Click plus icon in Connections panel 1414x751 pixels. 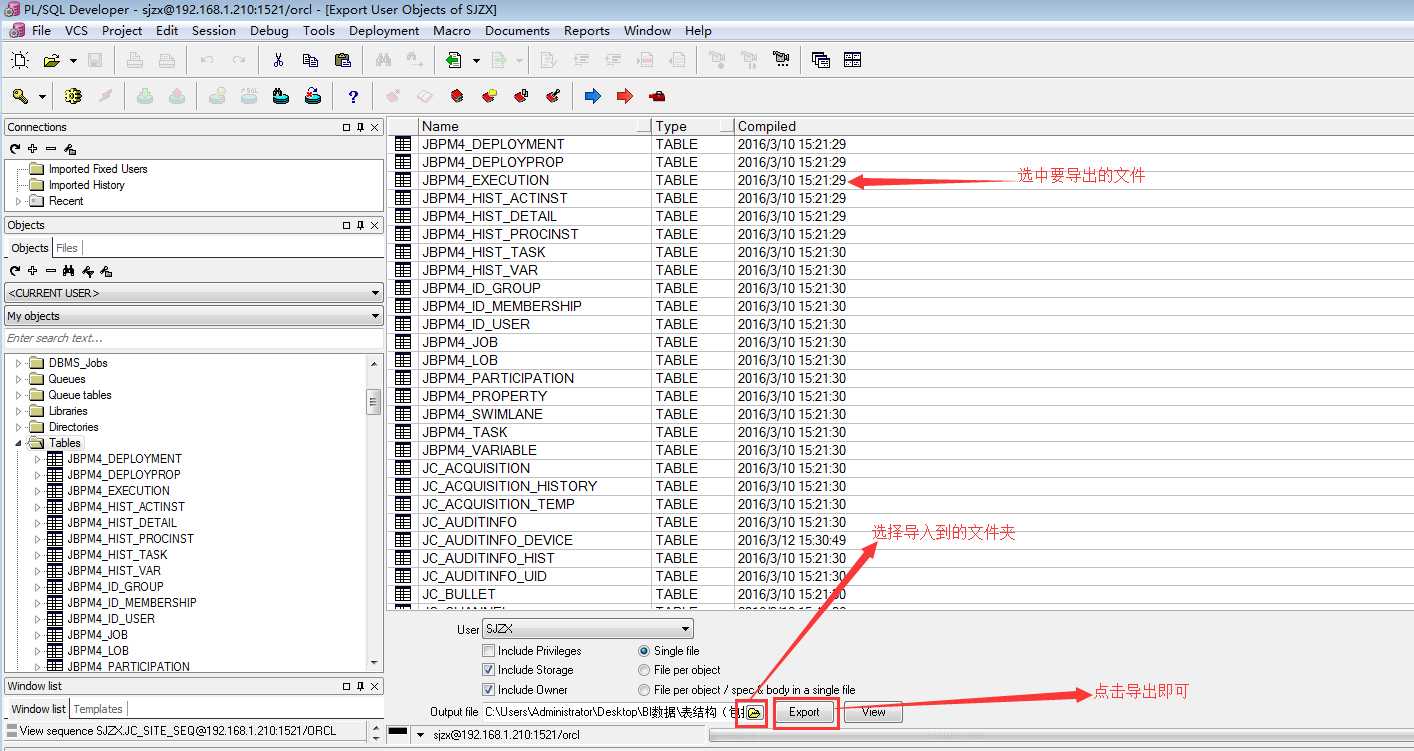pyautogui.click(x=33, y=149)
